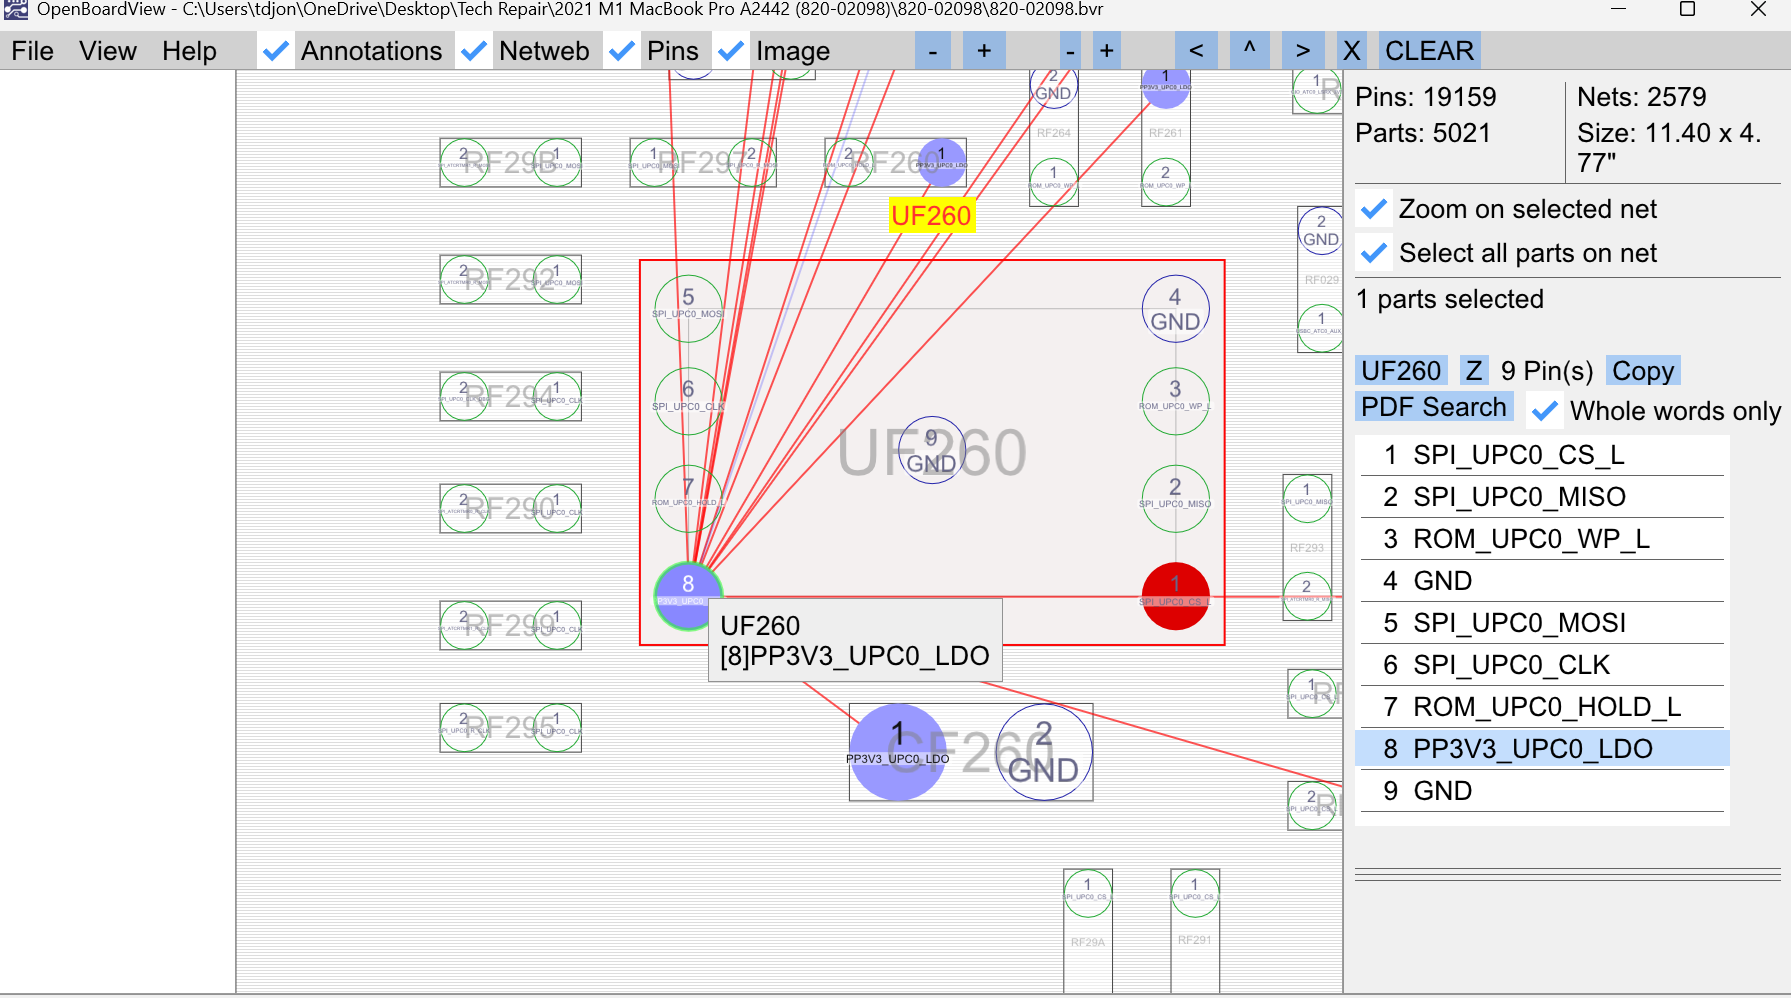Screen dimensions: 1791x998
Task: Click the minus button nearest the < button
Action: (1070, 51)
